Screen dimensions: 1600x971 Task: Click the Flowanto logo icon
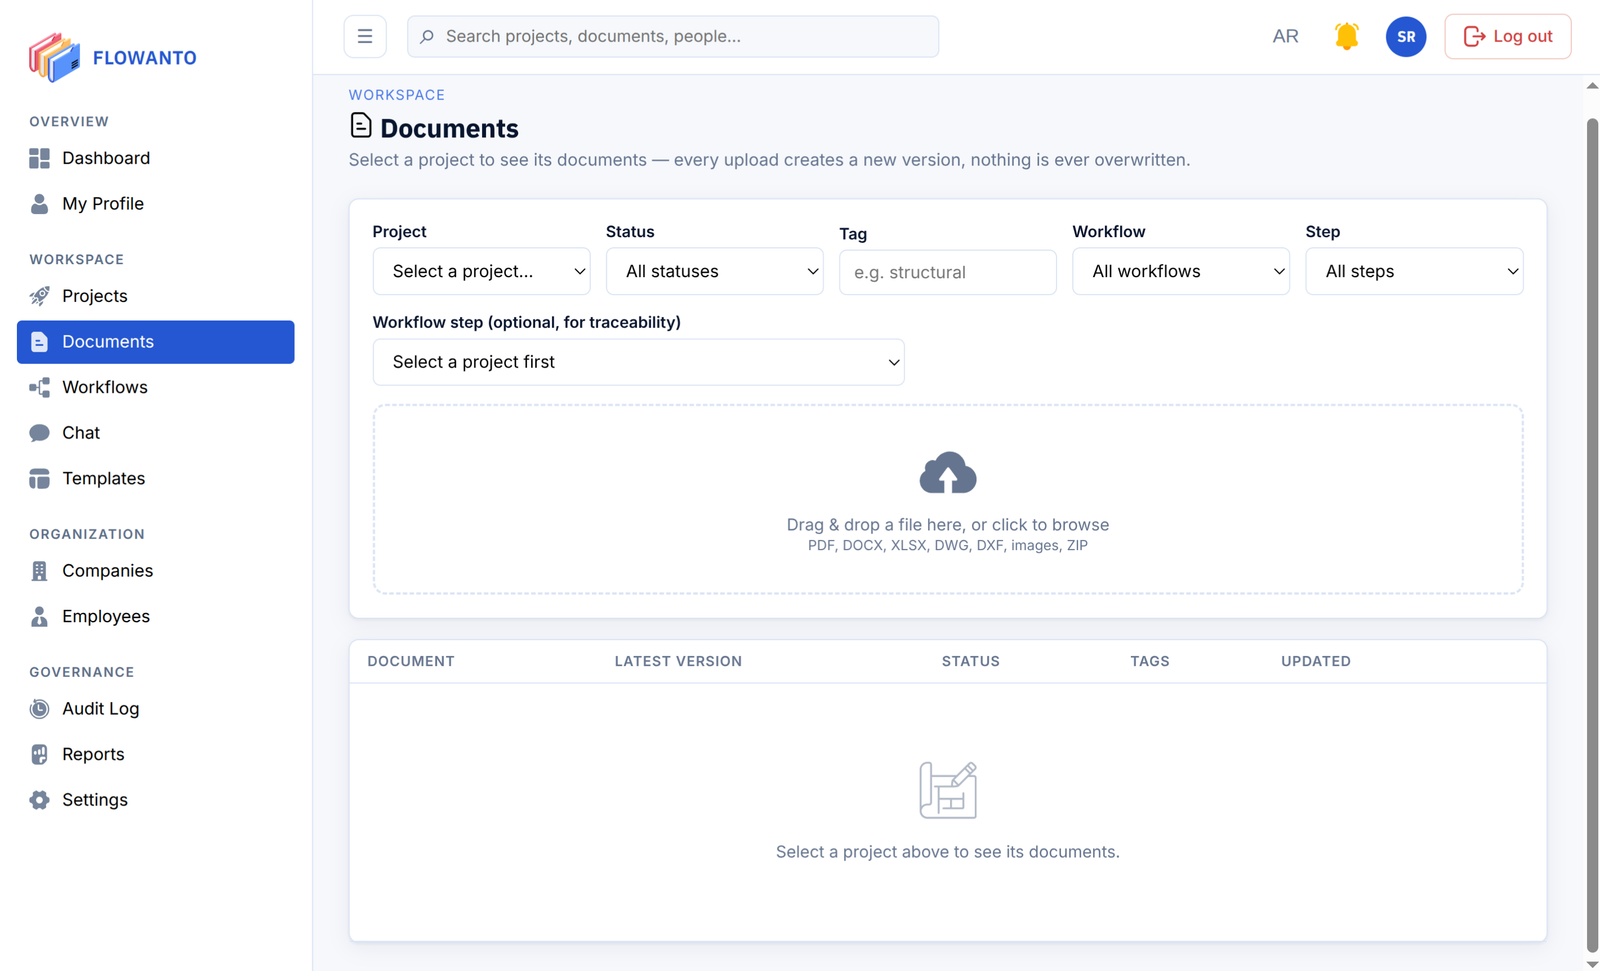point(54,57)
